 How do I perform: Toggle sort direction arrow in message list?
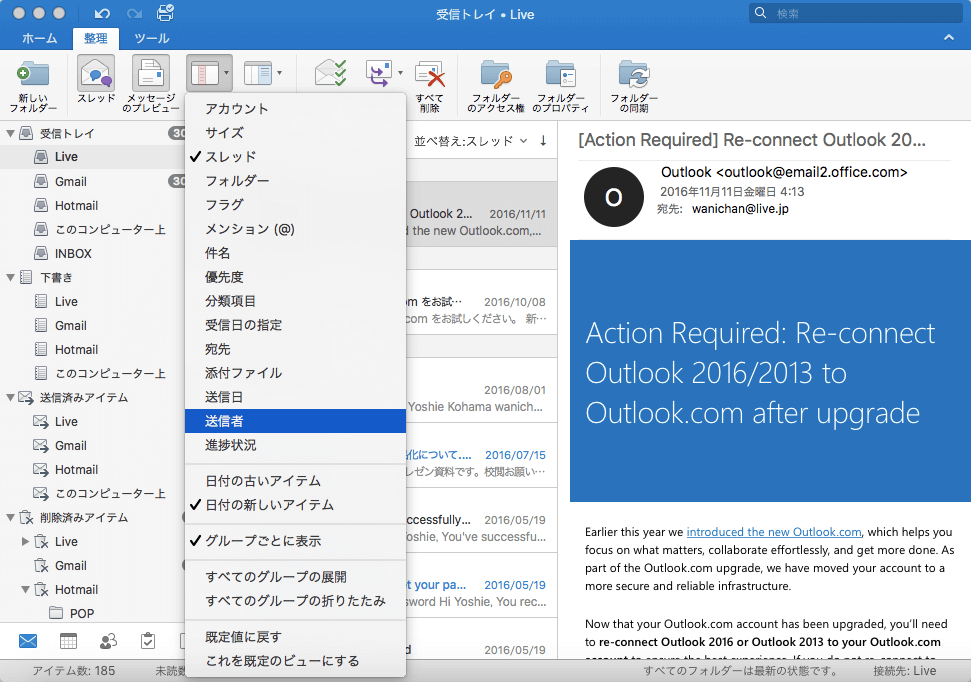click(x=543, y=141)
